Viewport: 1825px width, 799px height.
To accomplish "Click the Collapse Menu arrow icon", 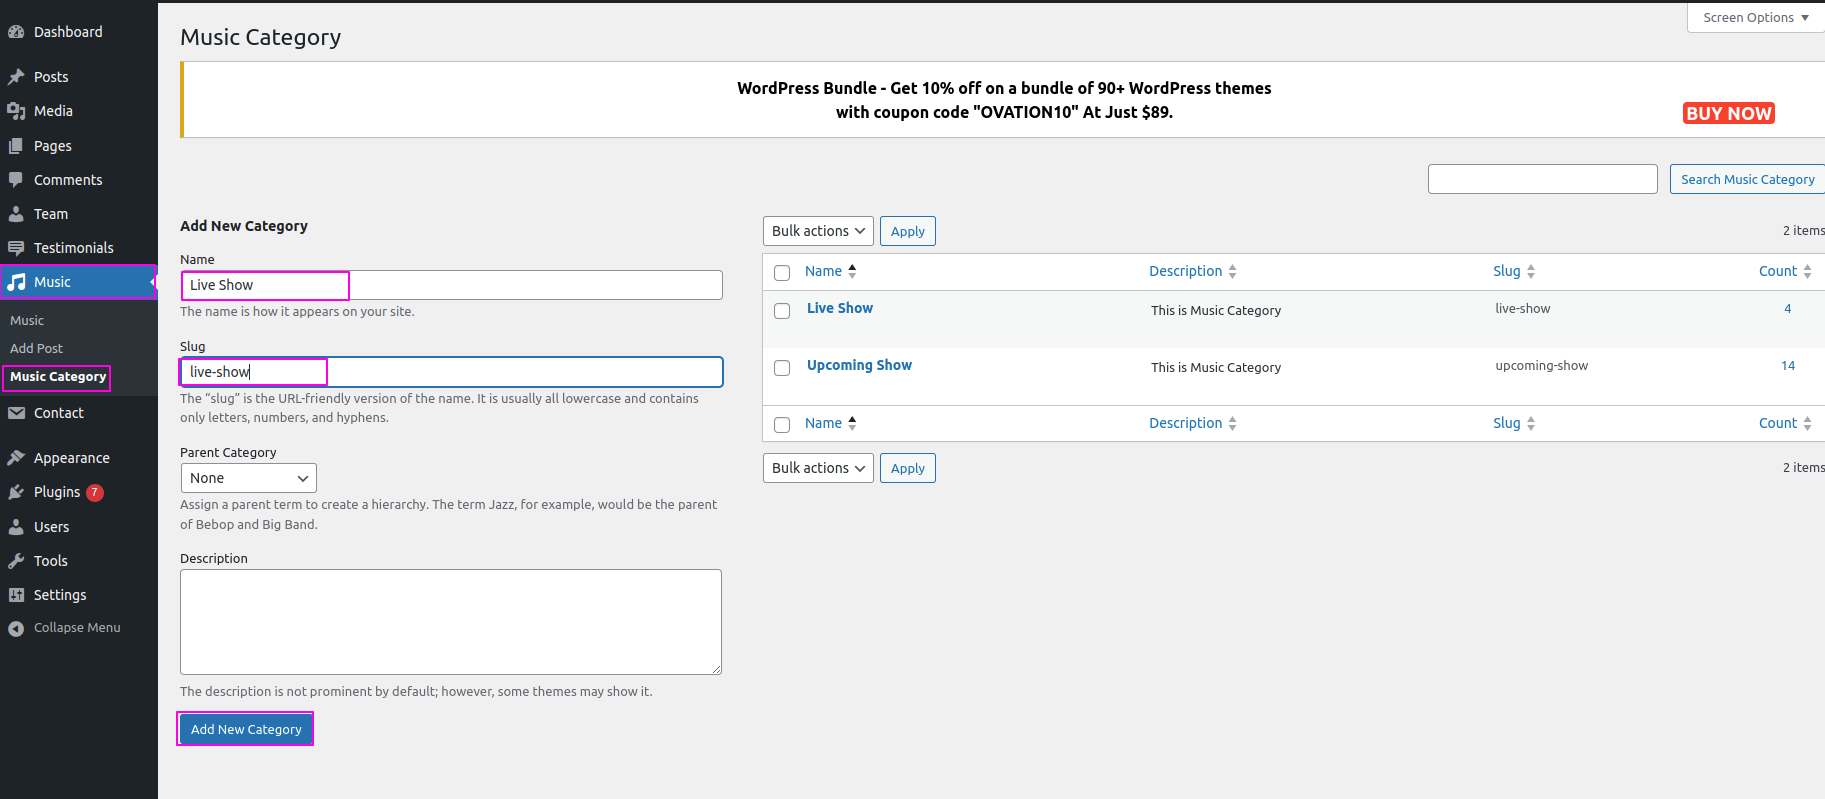I will pos(16,628).
